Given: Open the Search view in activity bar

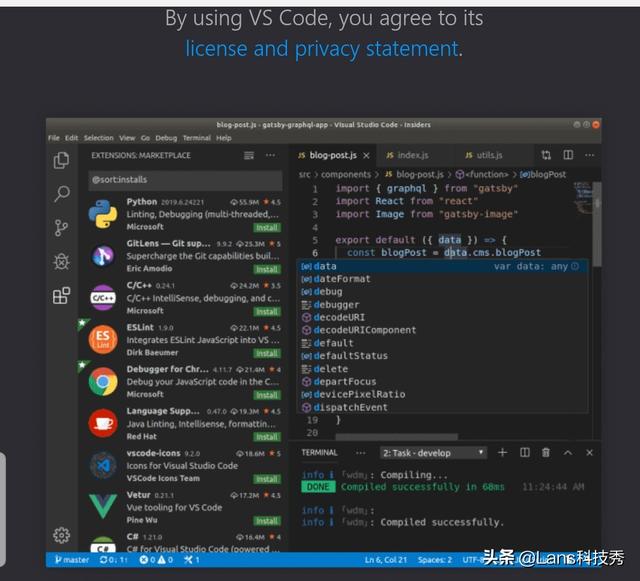Looking at the screenshot, I should pyautogui.click(x=62, y=194).
